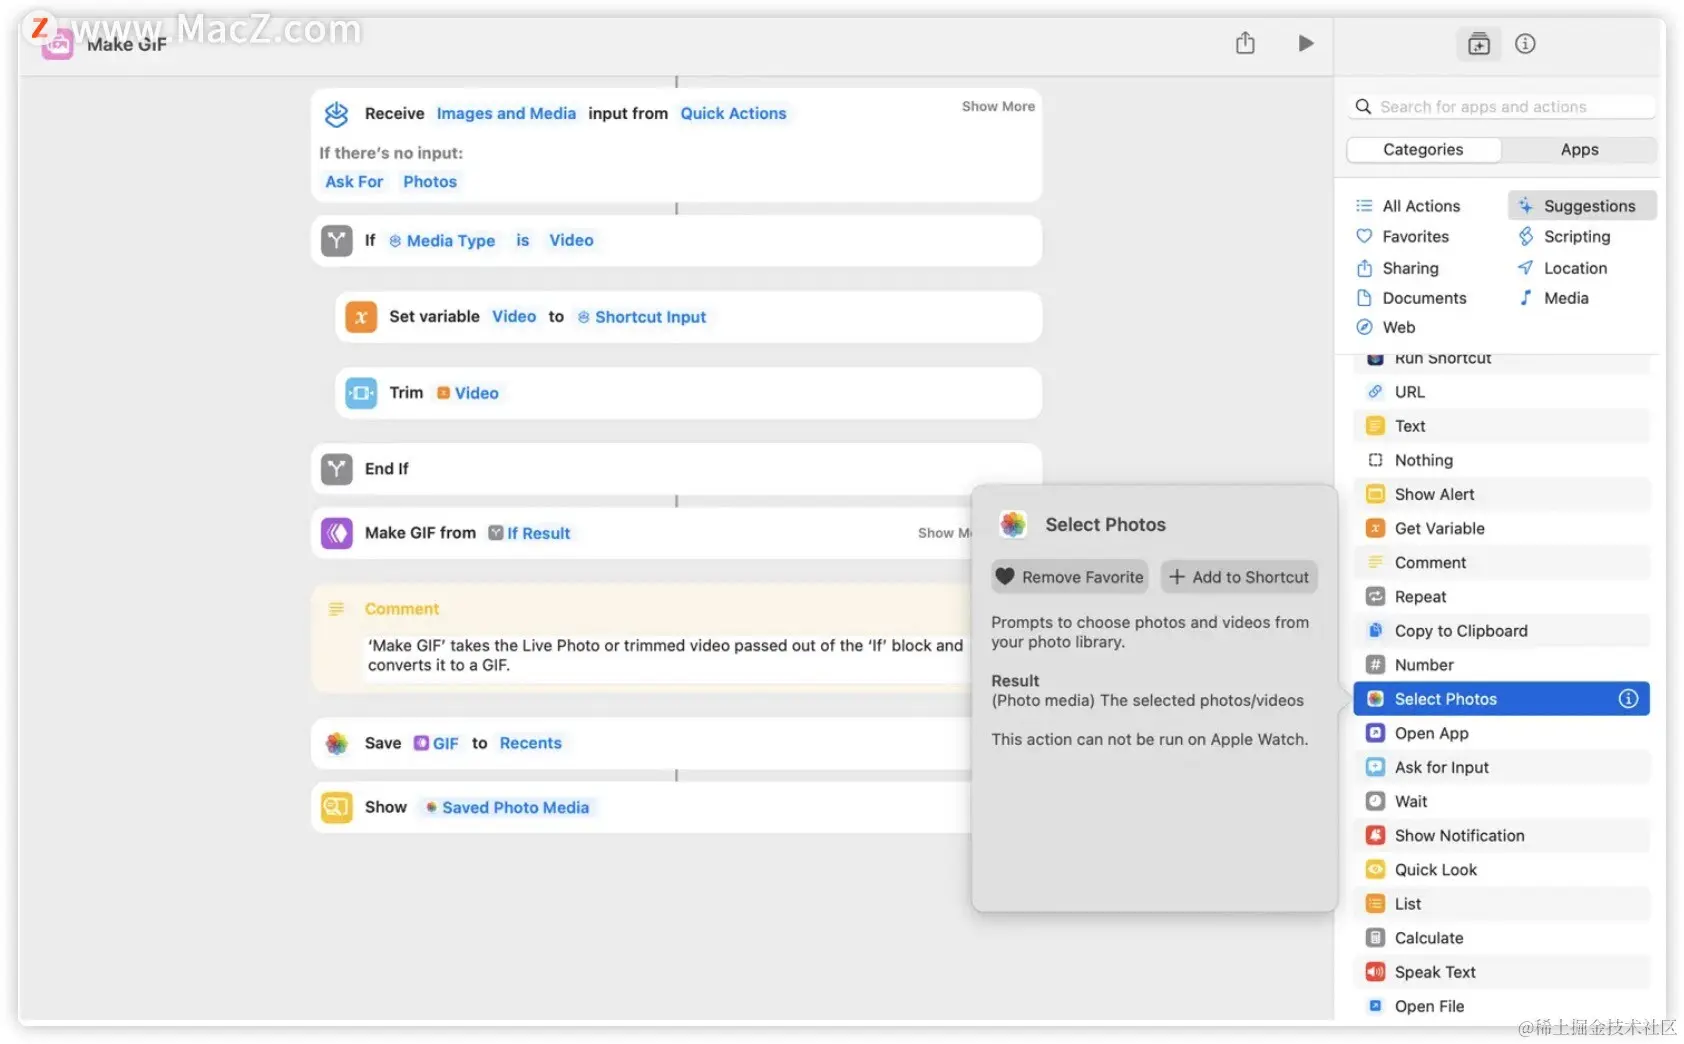Expand Show More on Receive action

point(998,106)
